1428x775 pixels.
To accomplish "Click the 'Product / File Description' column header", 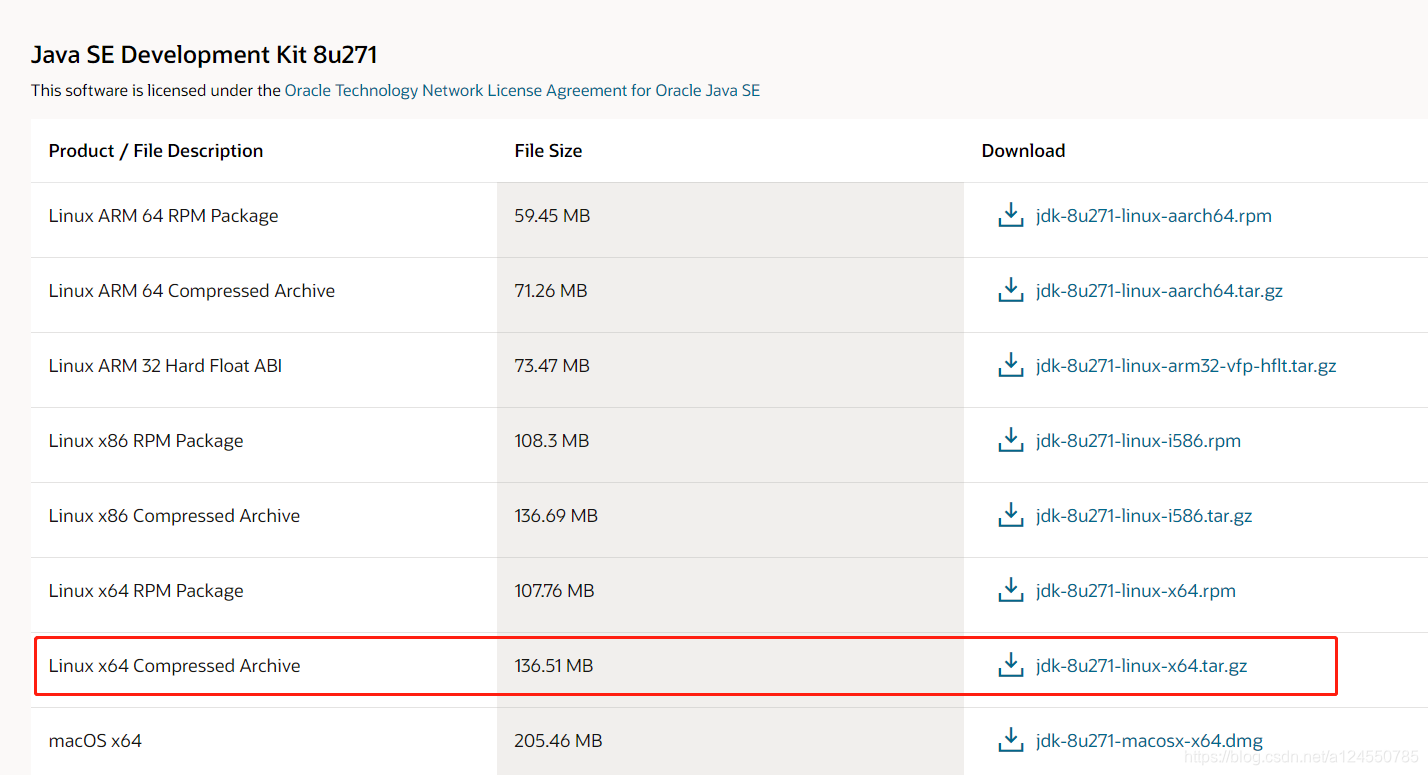I will [156, 151].
